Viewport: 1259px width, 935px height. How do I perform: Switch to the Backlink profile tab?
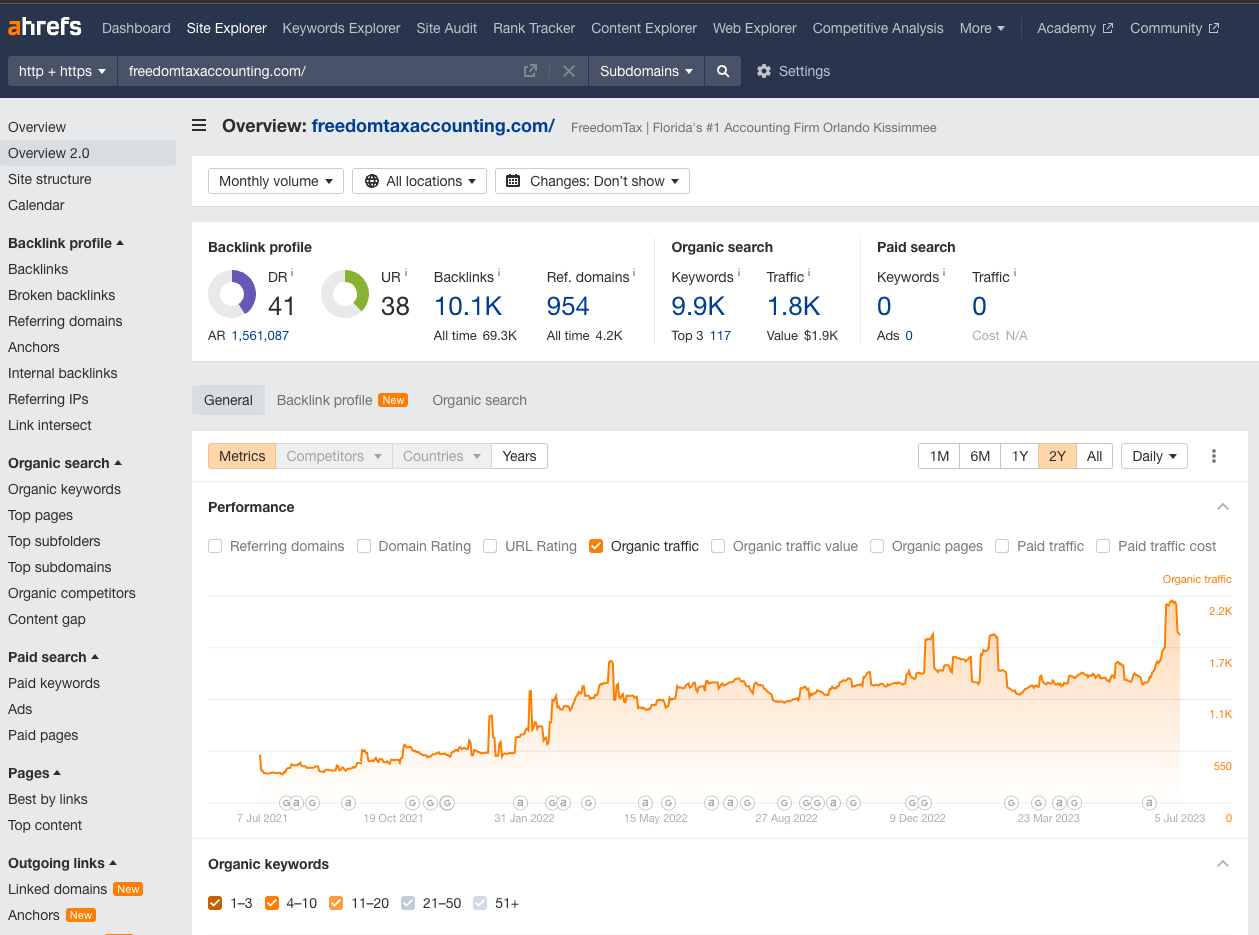coord(341,400)
